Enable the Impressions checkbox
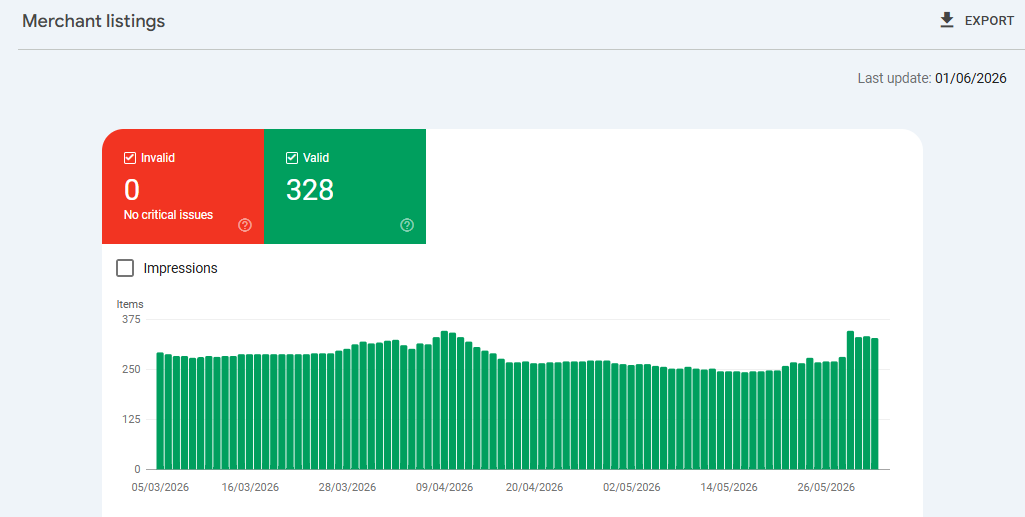Viewport: 1025px width, 517px height. click(125, 268)
